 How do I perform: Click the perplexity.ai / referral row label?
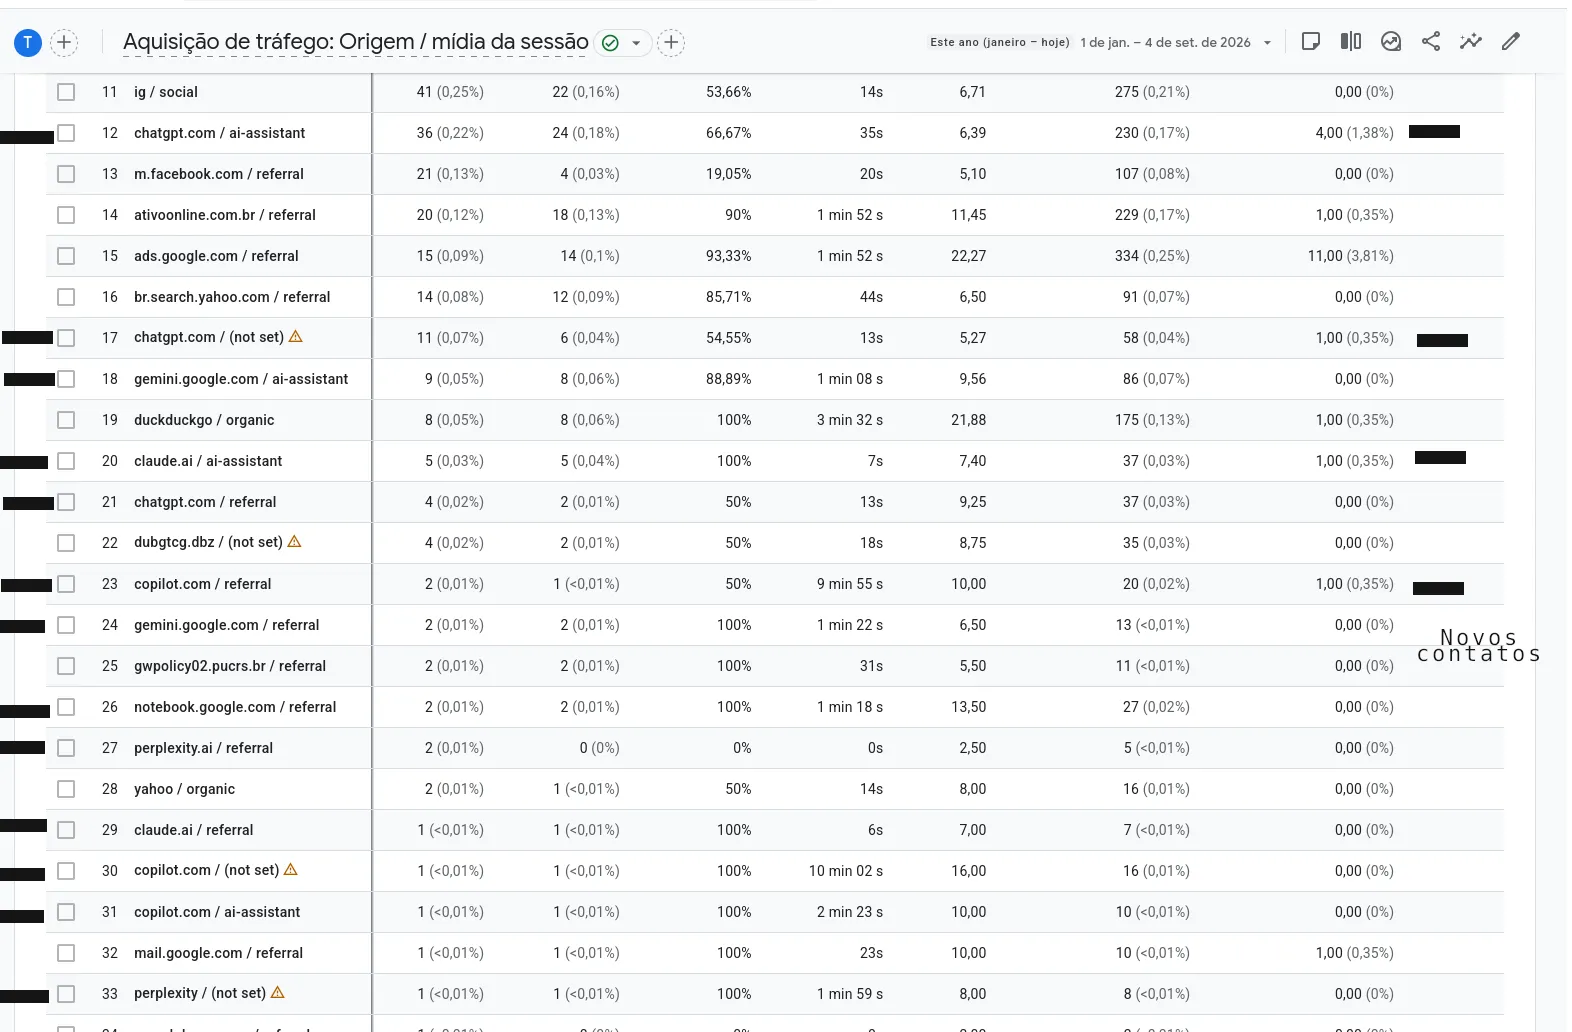203,748
